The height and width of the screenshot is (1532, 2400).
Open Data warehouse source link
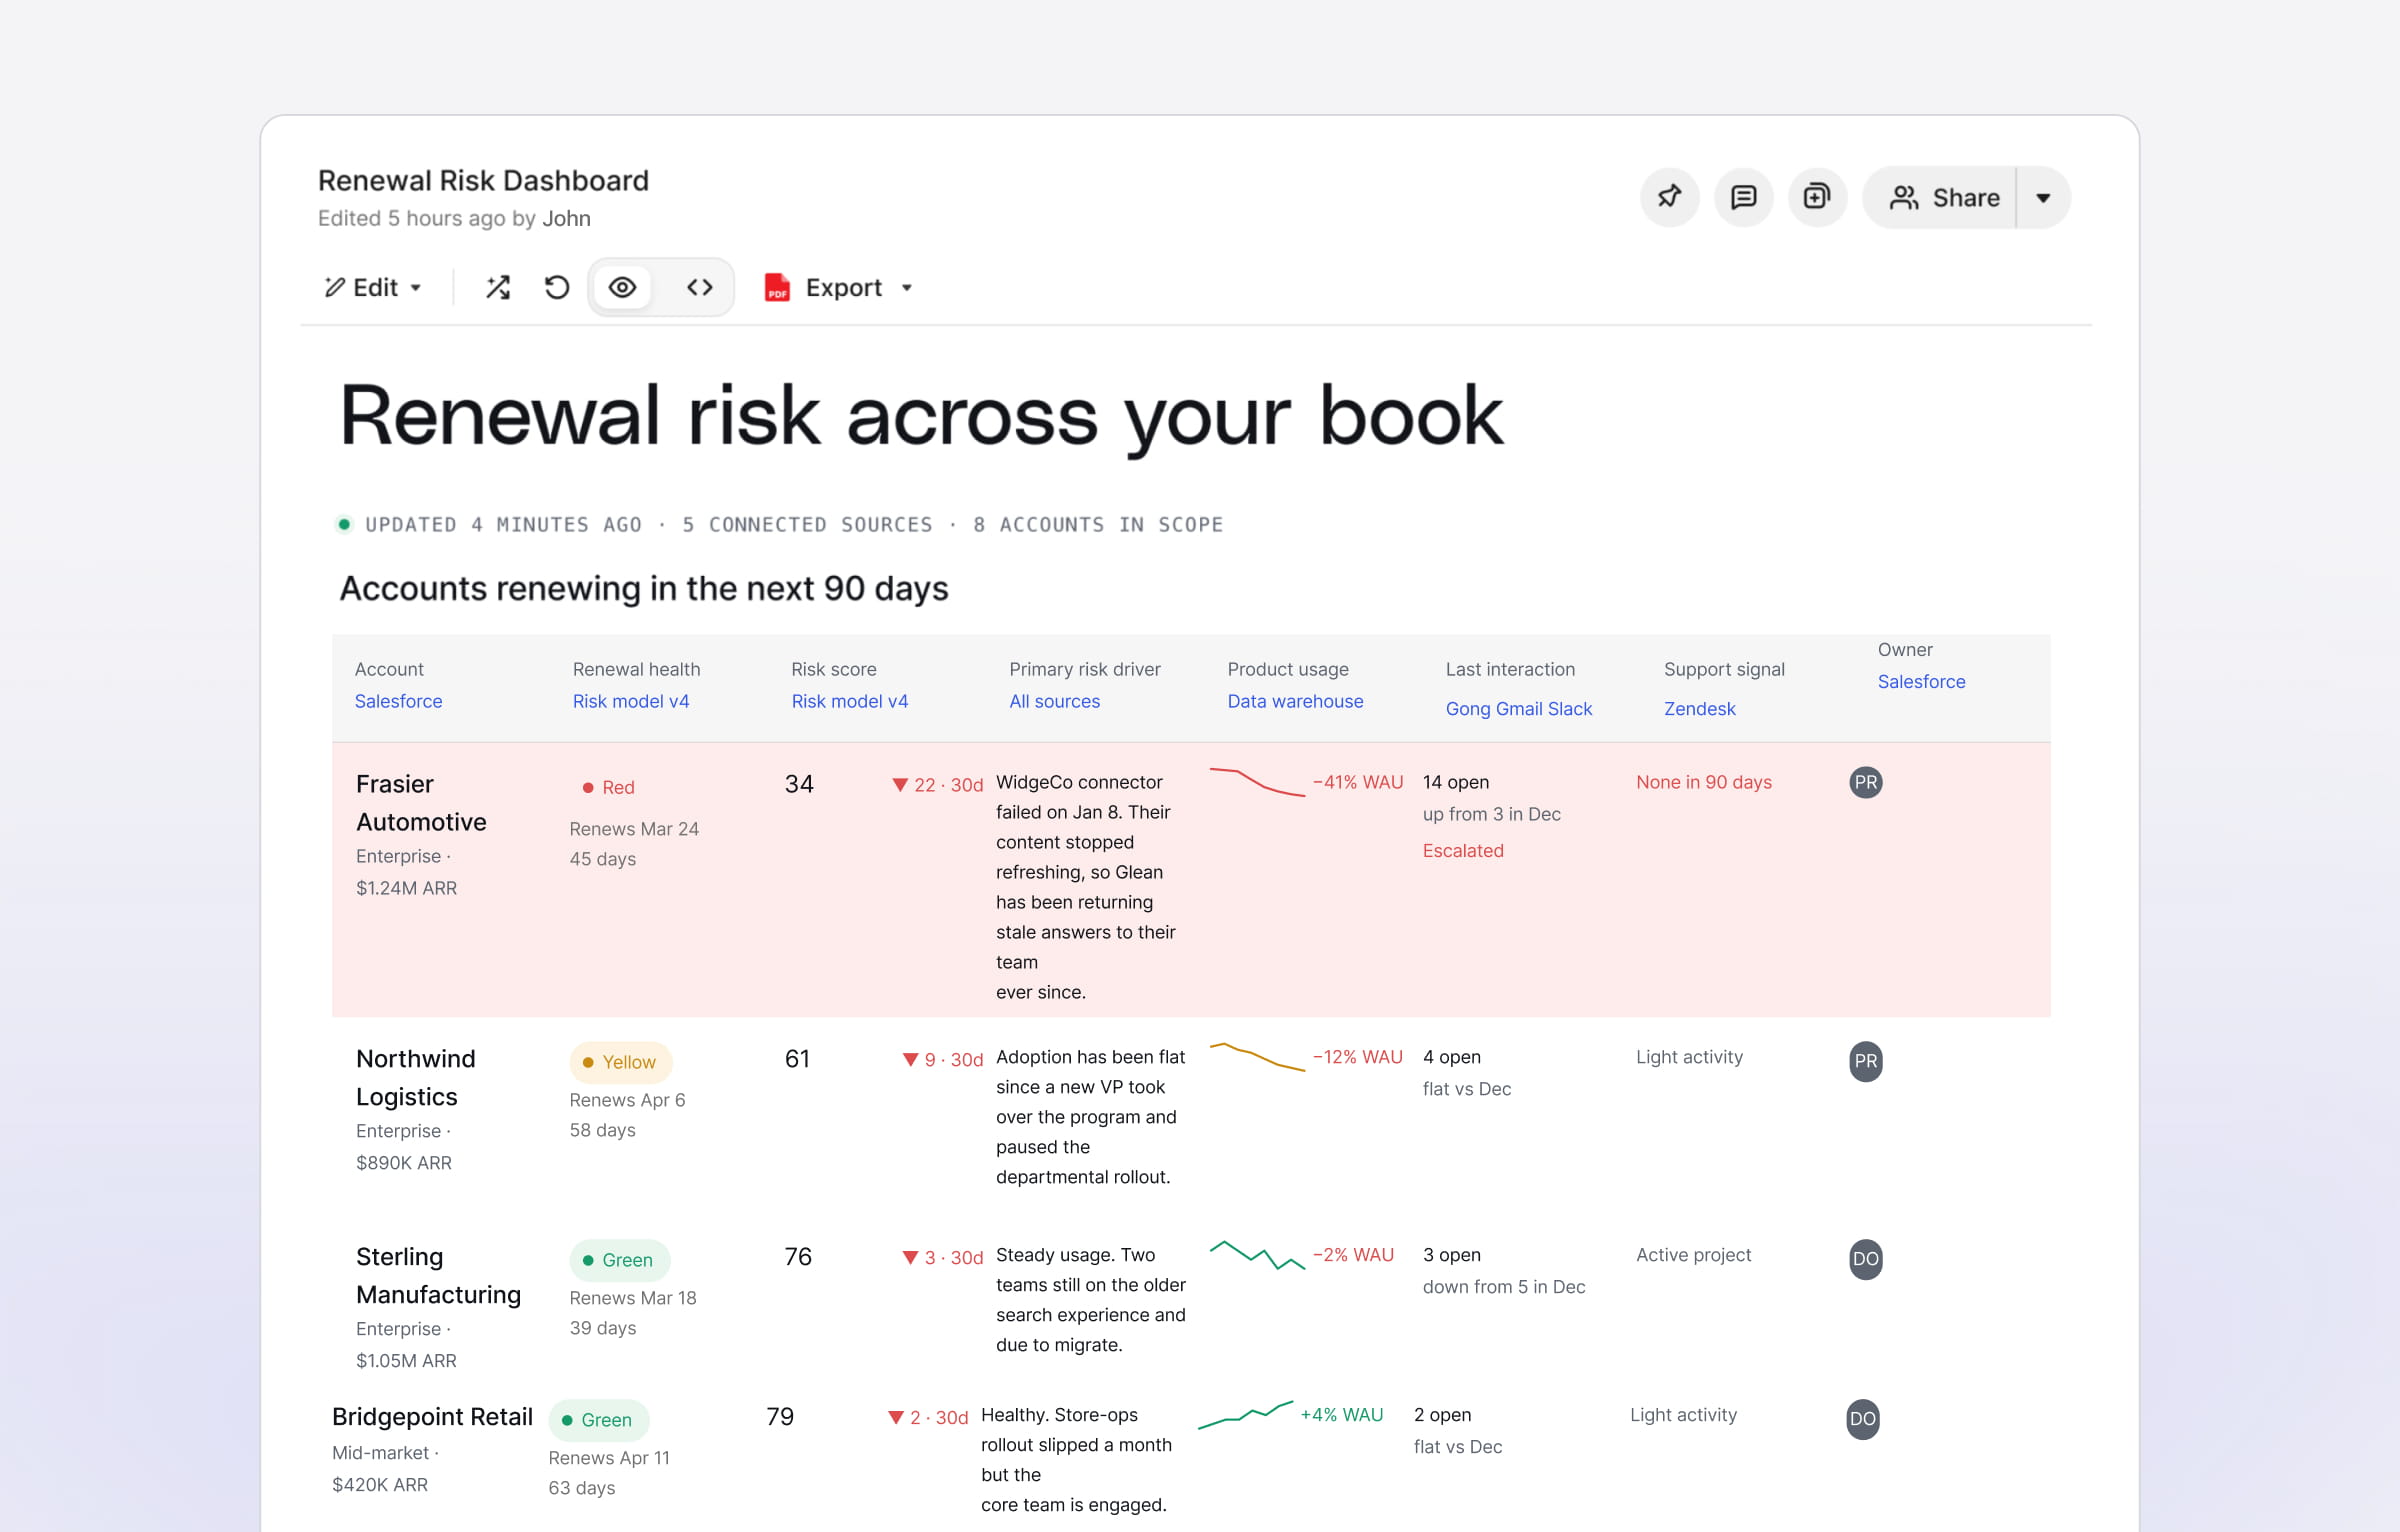pos(1295,701)
